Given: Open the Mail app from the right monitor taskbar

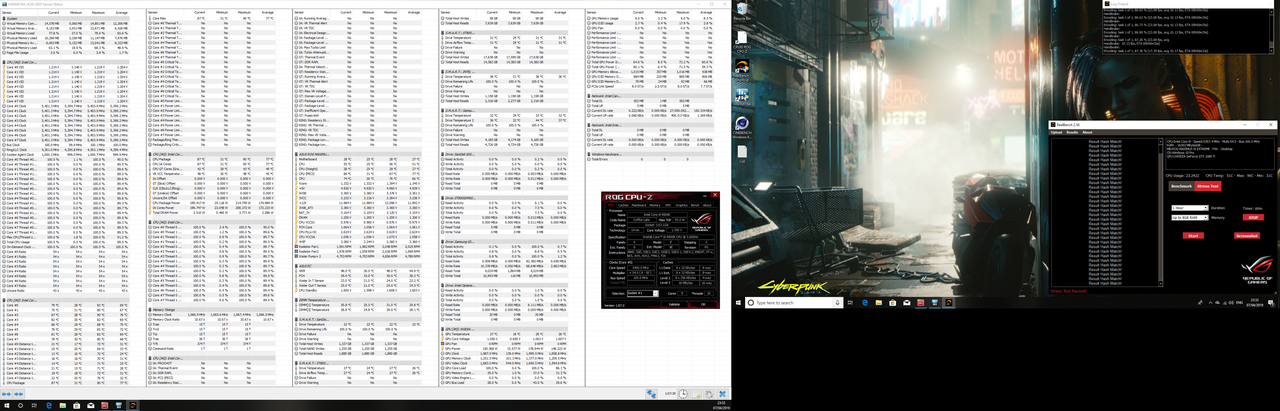Looking at the screenshot, I should (907, 302).
